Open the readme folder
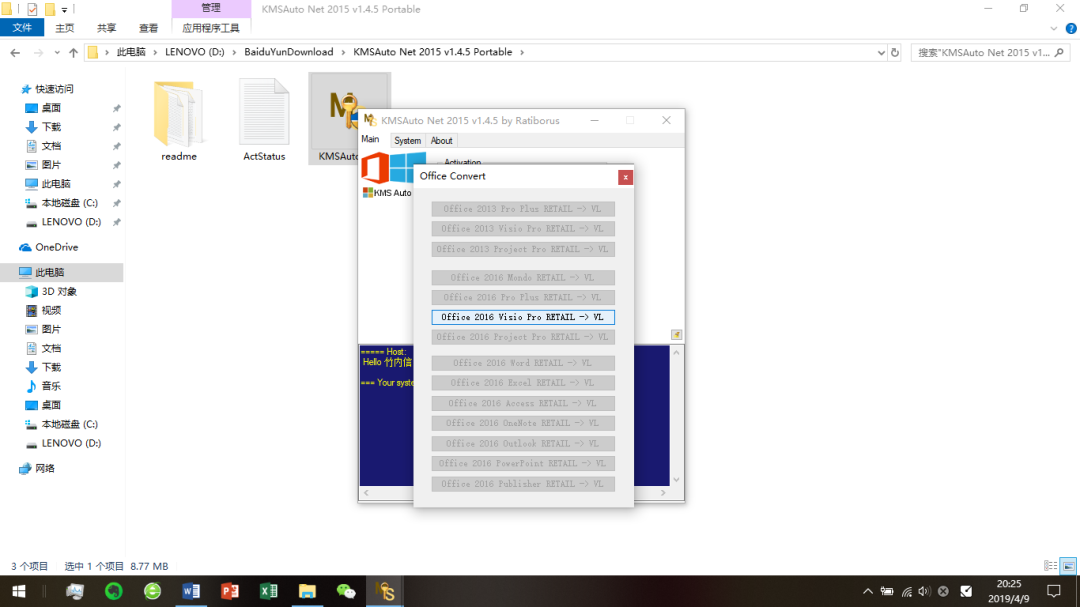Image resolution: width=1080 pixels, height=607 pixels. 179,121
